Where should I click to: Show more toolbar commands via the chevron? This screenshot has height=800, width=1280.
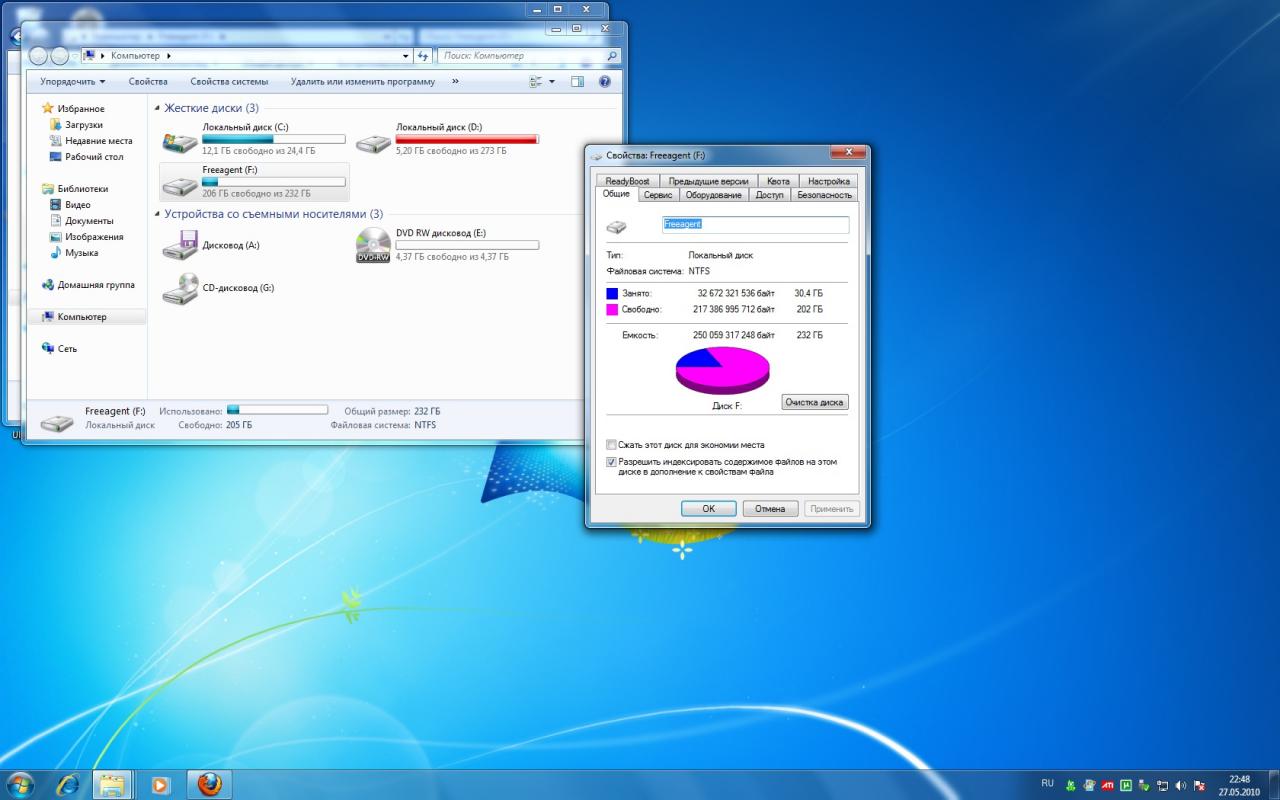pyautogui.click(x=455, y=82)
